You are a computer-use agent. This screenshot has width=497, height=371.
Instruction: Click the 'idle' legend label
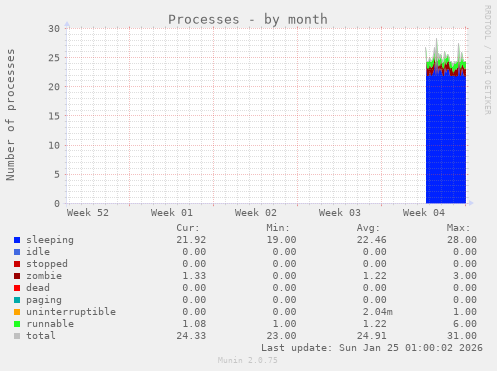click(x=38, y=252)
